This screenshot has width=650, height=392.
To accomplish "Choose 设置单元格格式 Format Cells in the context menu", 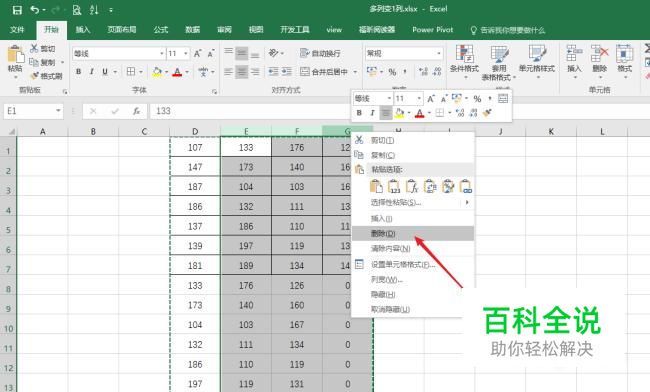I will [x=412, y=264].
